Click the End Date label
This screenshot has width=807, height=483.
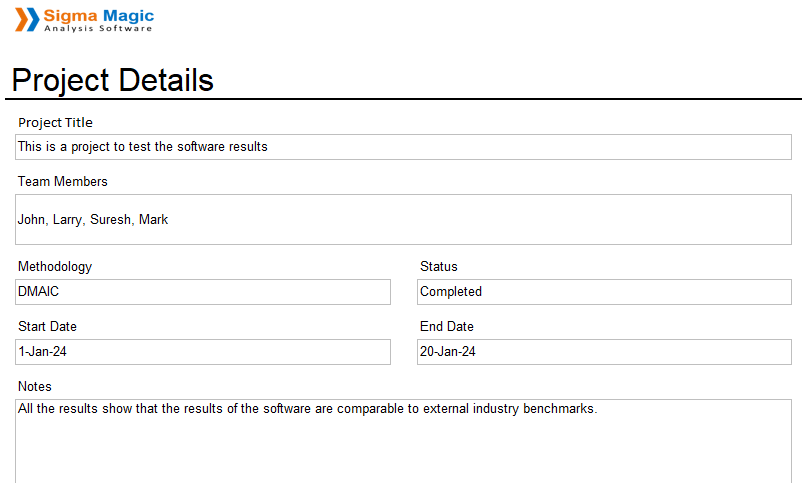(446, 327)
